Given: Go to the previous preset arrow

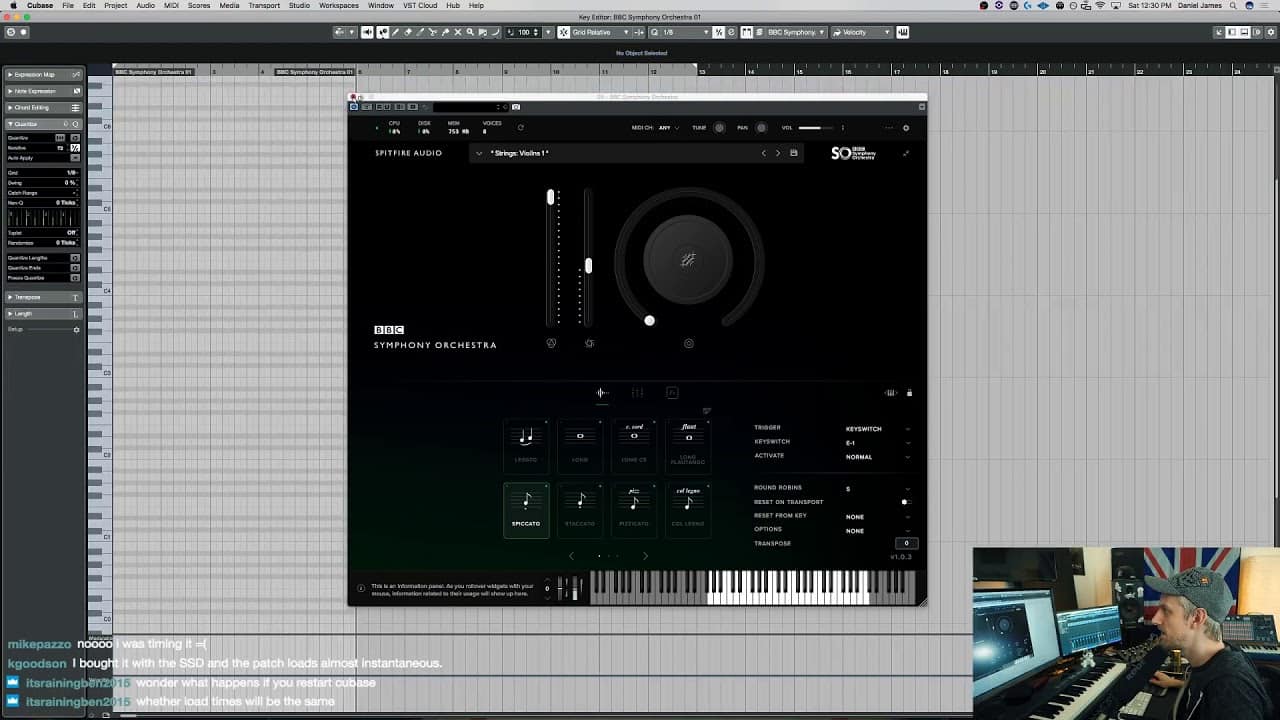Looking at the screenshot, I should pos(764,153).
